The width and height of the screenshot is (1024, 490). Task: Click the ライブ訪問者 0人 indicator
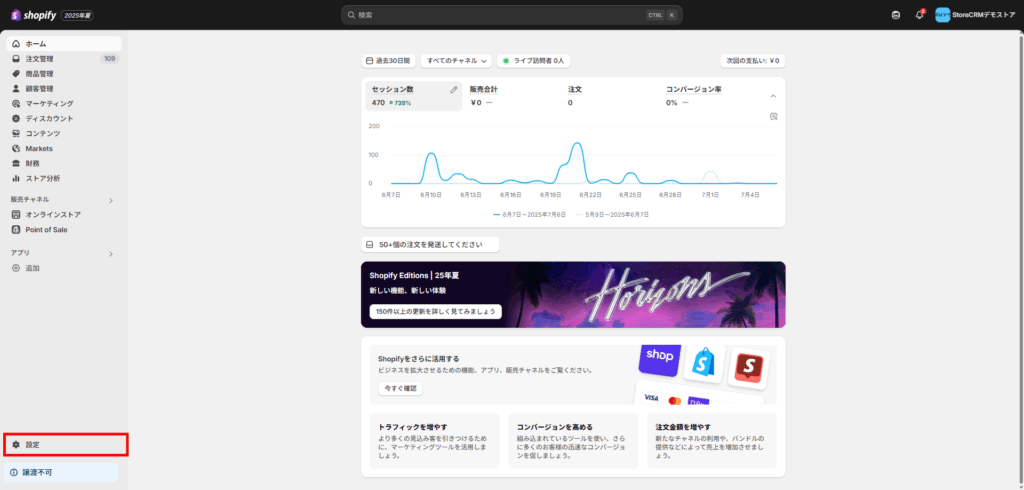coord(534,61)
